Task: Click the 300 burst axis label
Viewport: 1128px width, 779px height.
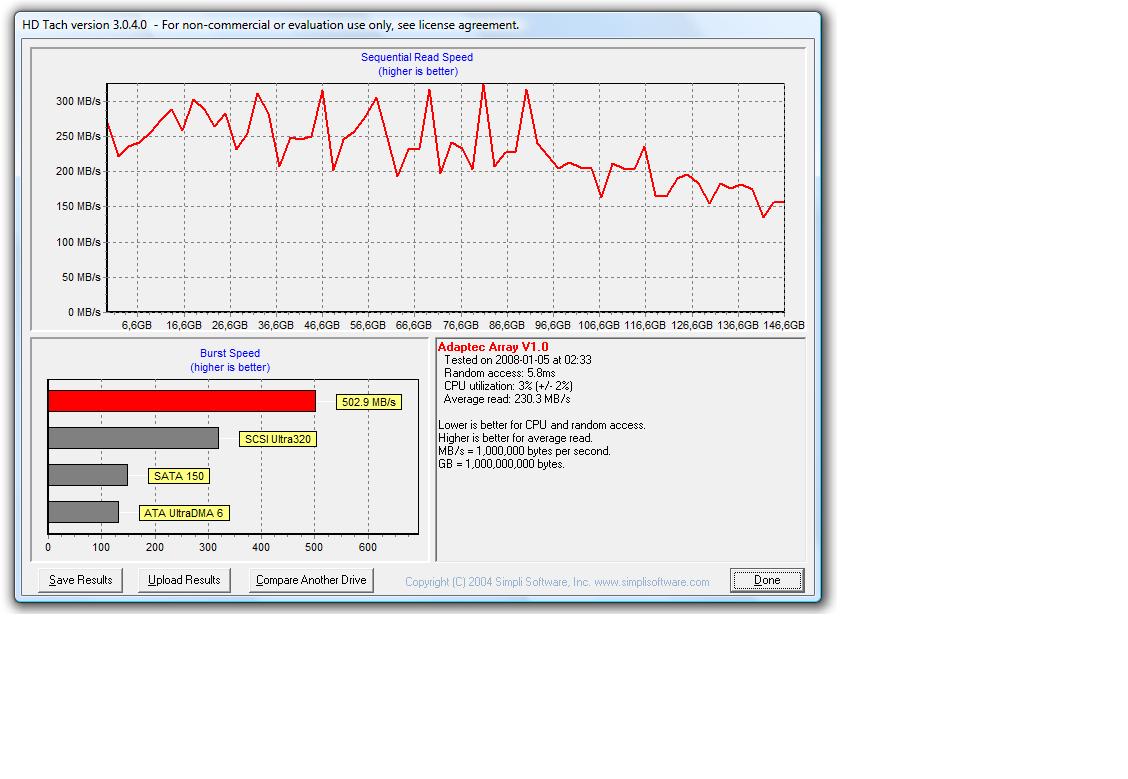Action: [208, 547]
